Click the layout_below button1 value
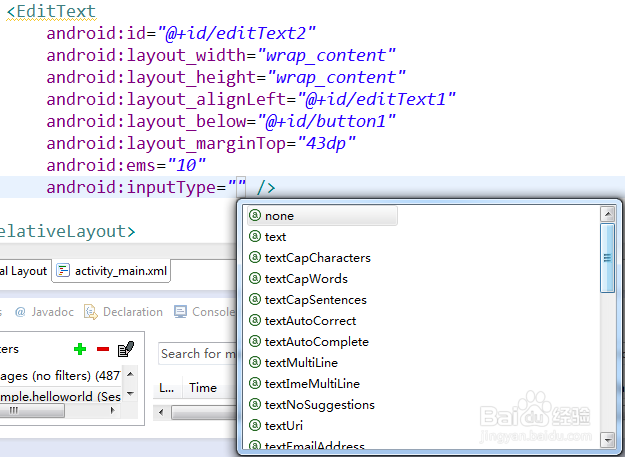 coord(326,122)
